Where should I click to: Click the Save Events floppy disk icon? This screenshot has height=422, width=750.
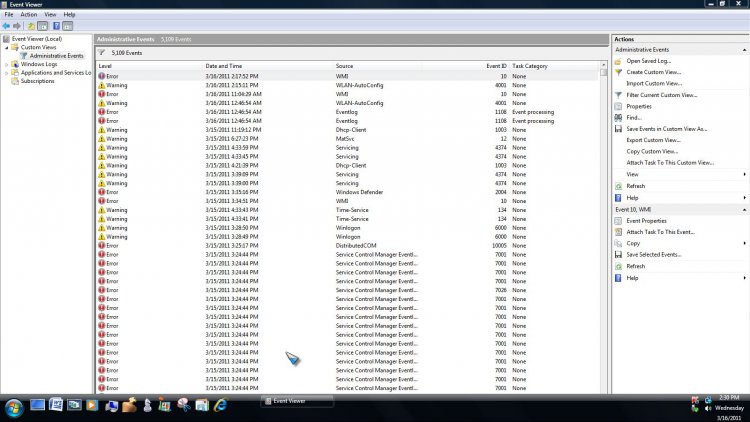[x=618, y=129]
